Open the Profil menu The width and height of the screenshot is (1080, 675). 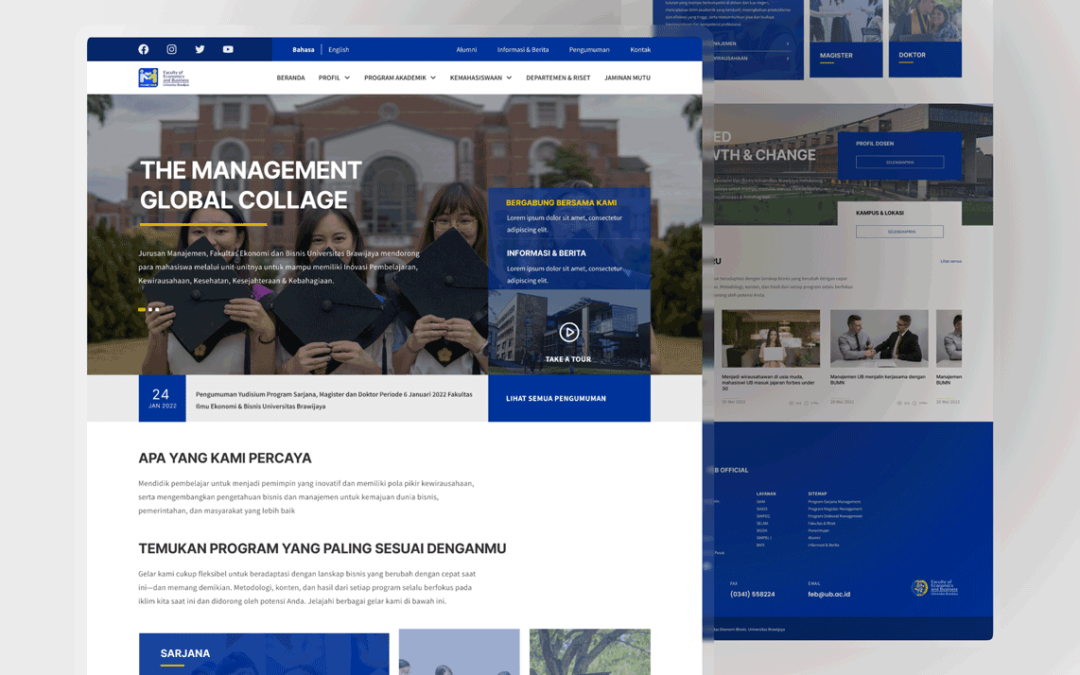coord(329,78)
